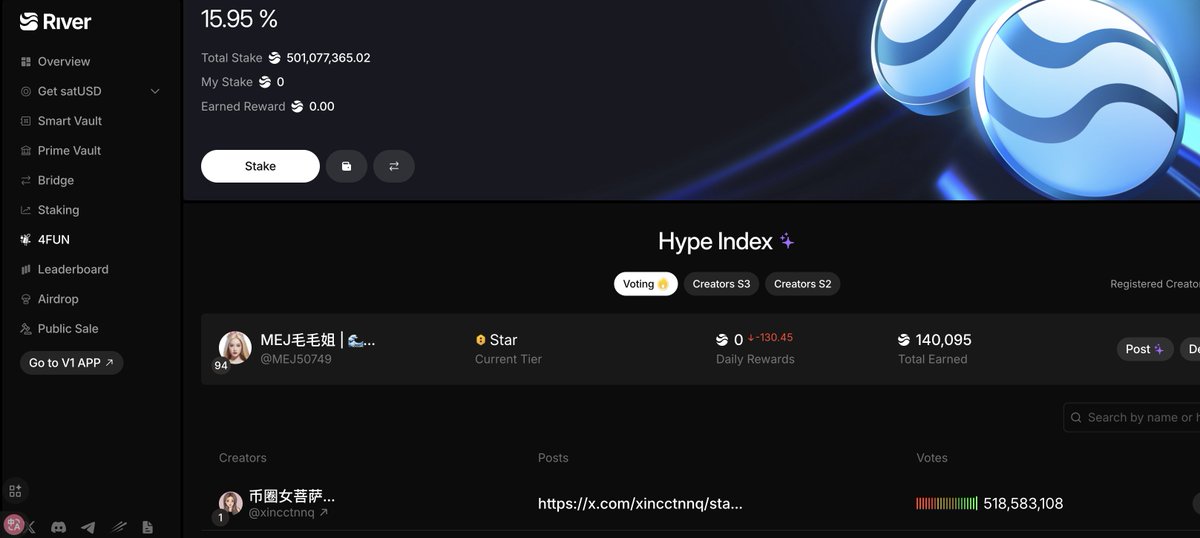Click the Earned Reward 0.00 value
This screenshot has width=1200, height=538.
pyautogui.click(x=322, y=106)
